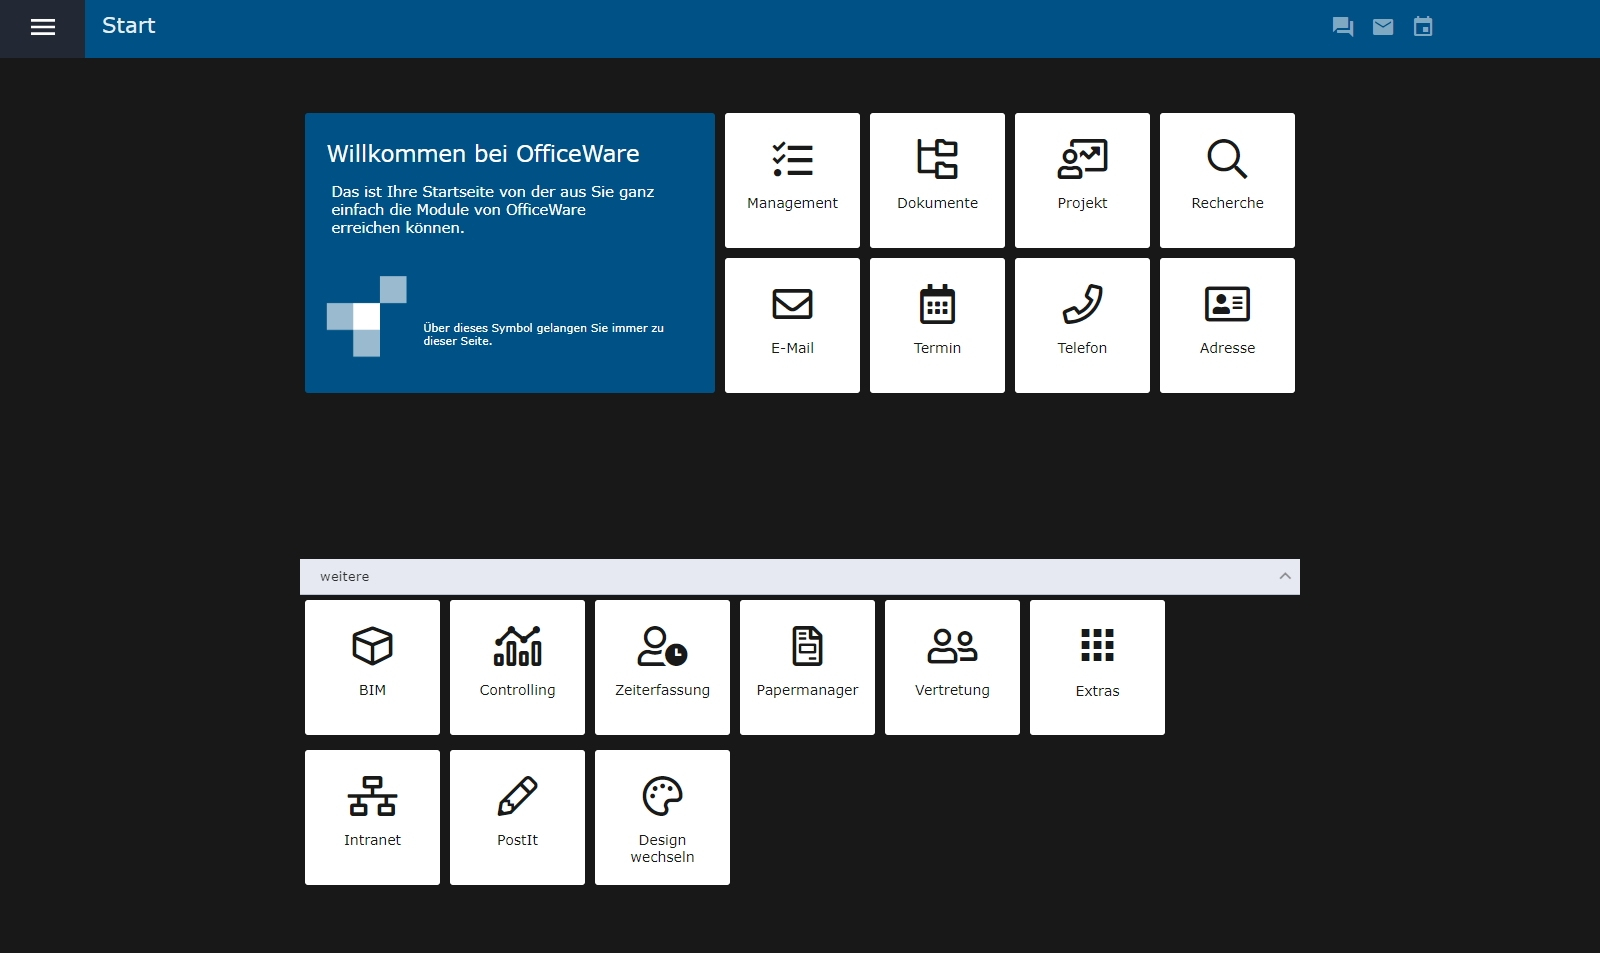Click the 'weitere' section label
Image resolution: width=1600 pixels, height=953 pixels.
click(x=344, y=577)
